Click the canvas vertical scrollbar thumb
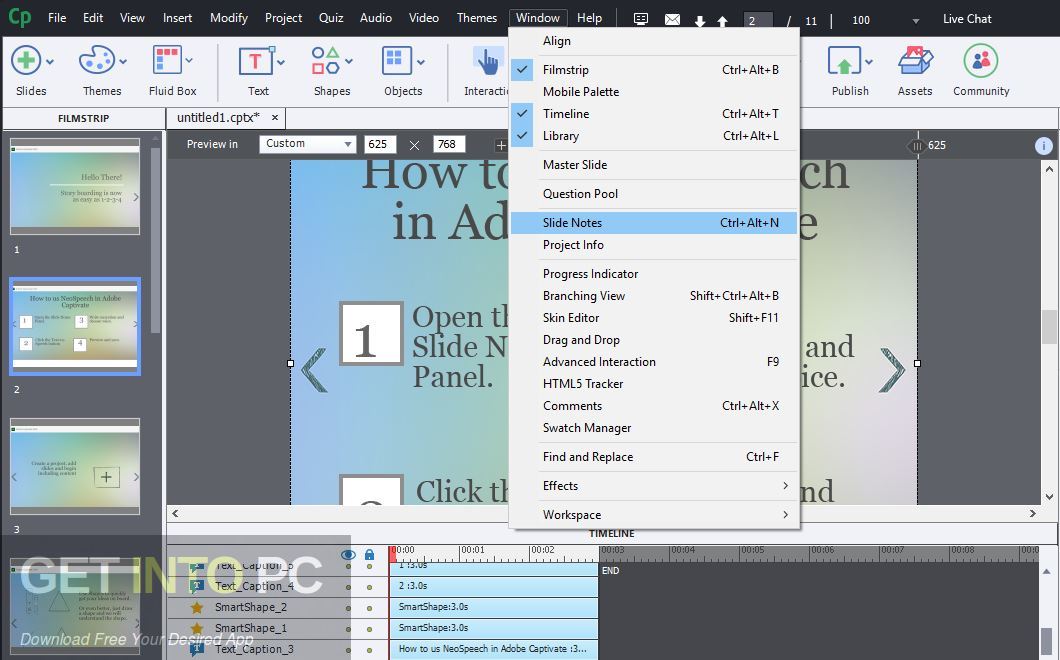1060x660 pixels. (x=1049, y=327)
